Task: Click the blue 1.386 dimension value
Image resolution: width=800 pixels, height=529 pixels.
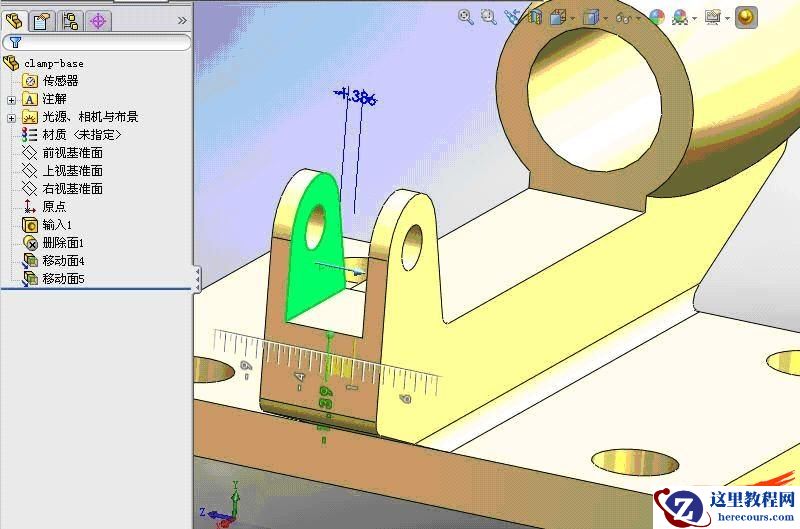Action: coord(356,96)
